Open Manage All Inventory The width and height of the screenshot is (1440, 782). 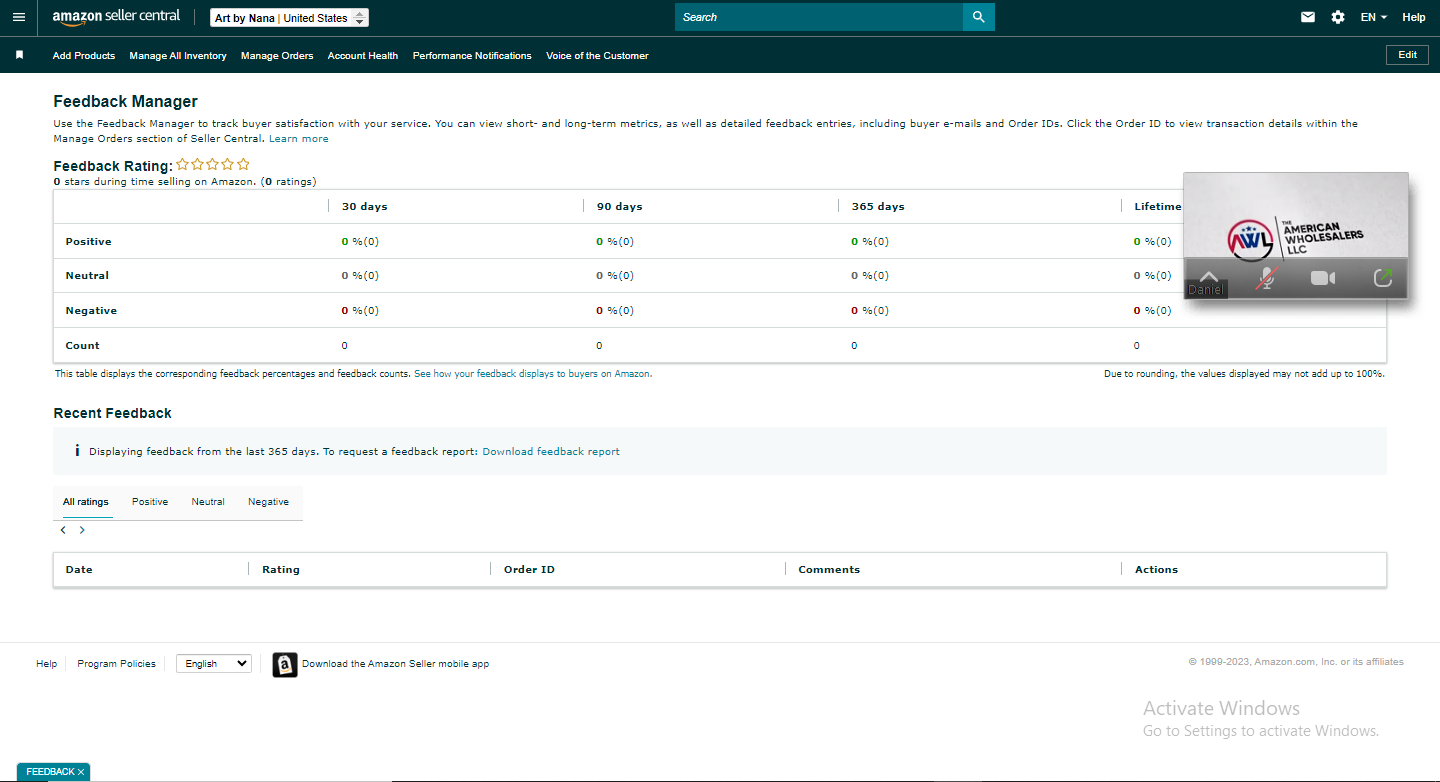178,56
